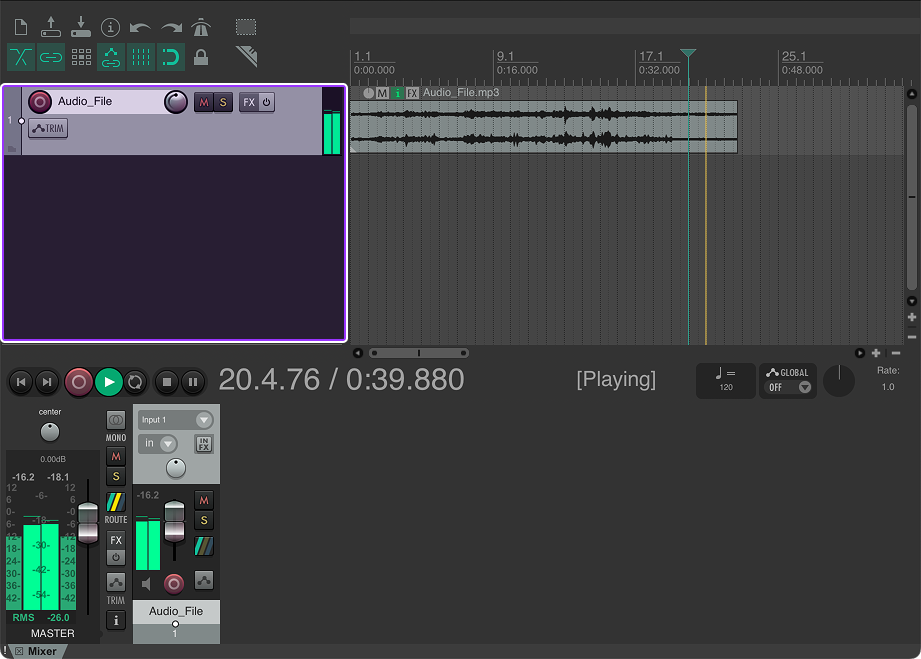
Task: Click the dashed selection rectangle icon
Action: (246, 27)
